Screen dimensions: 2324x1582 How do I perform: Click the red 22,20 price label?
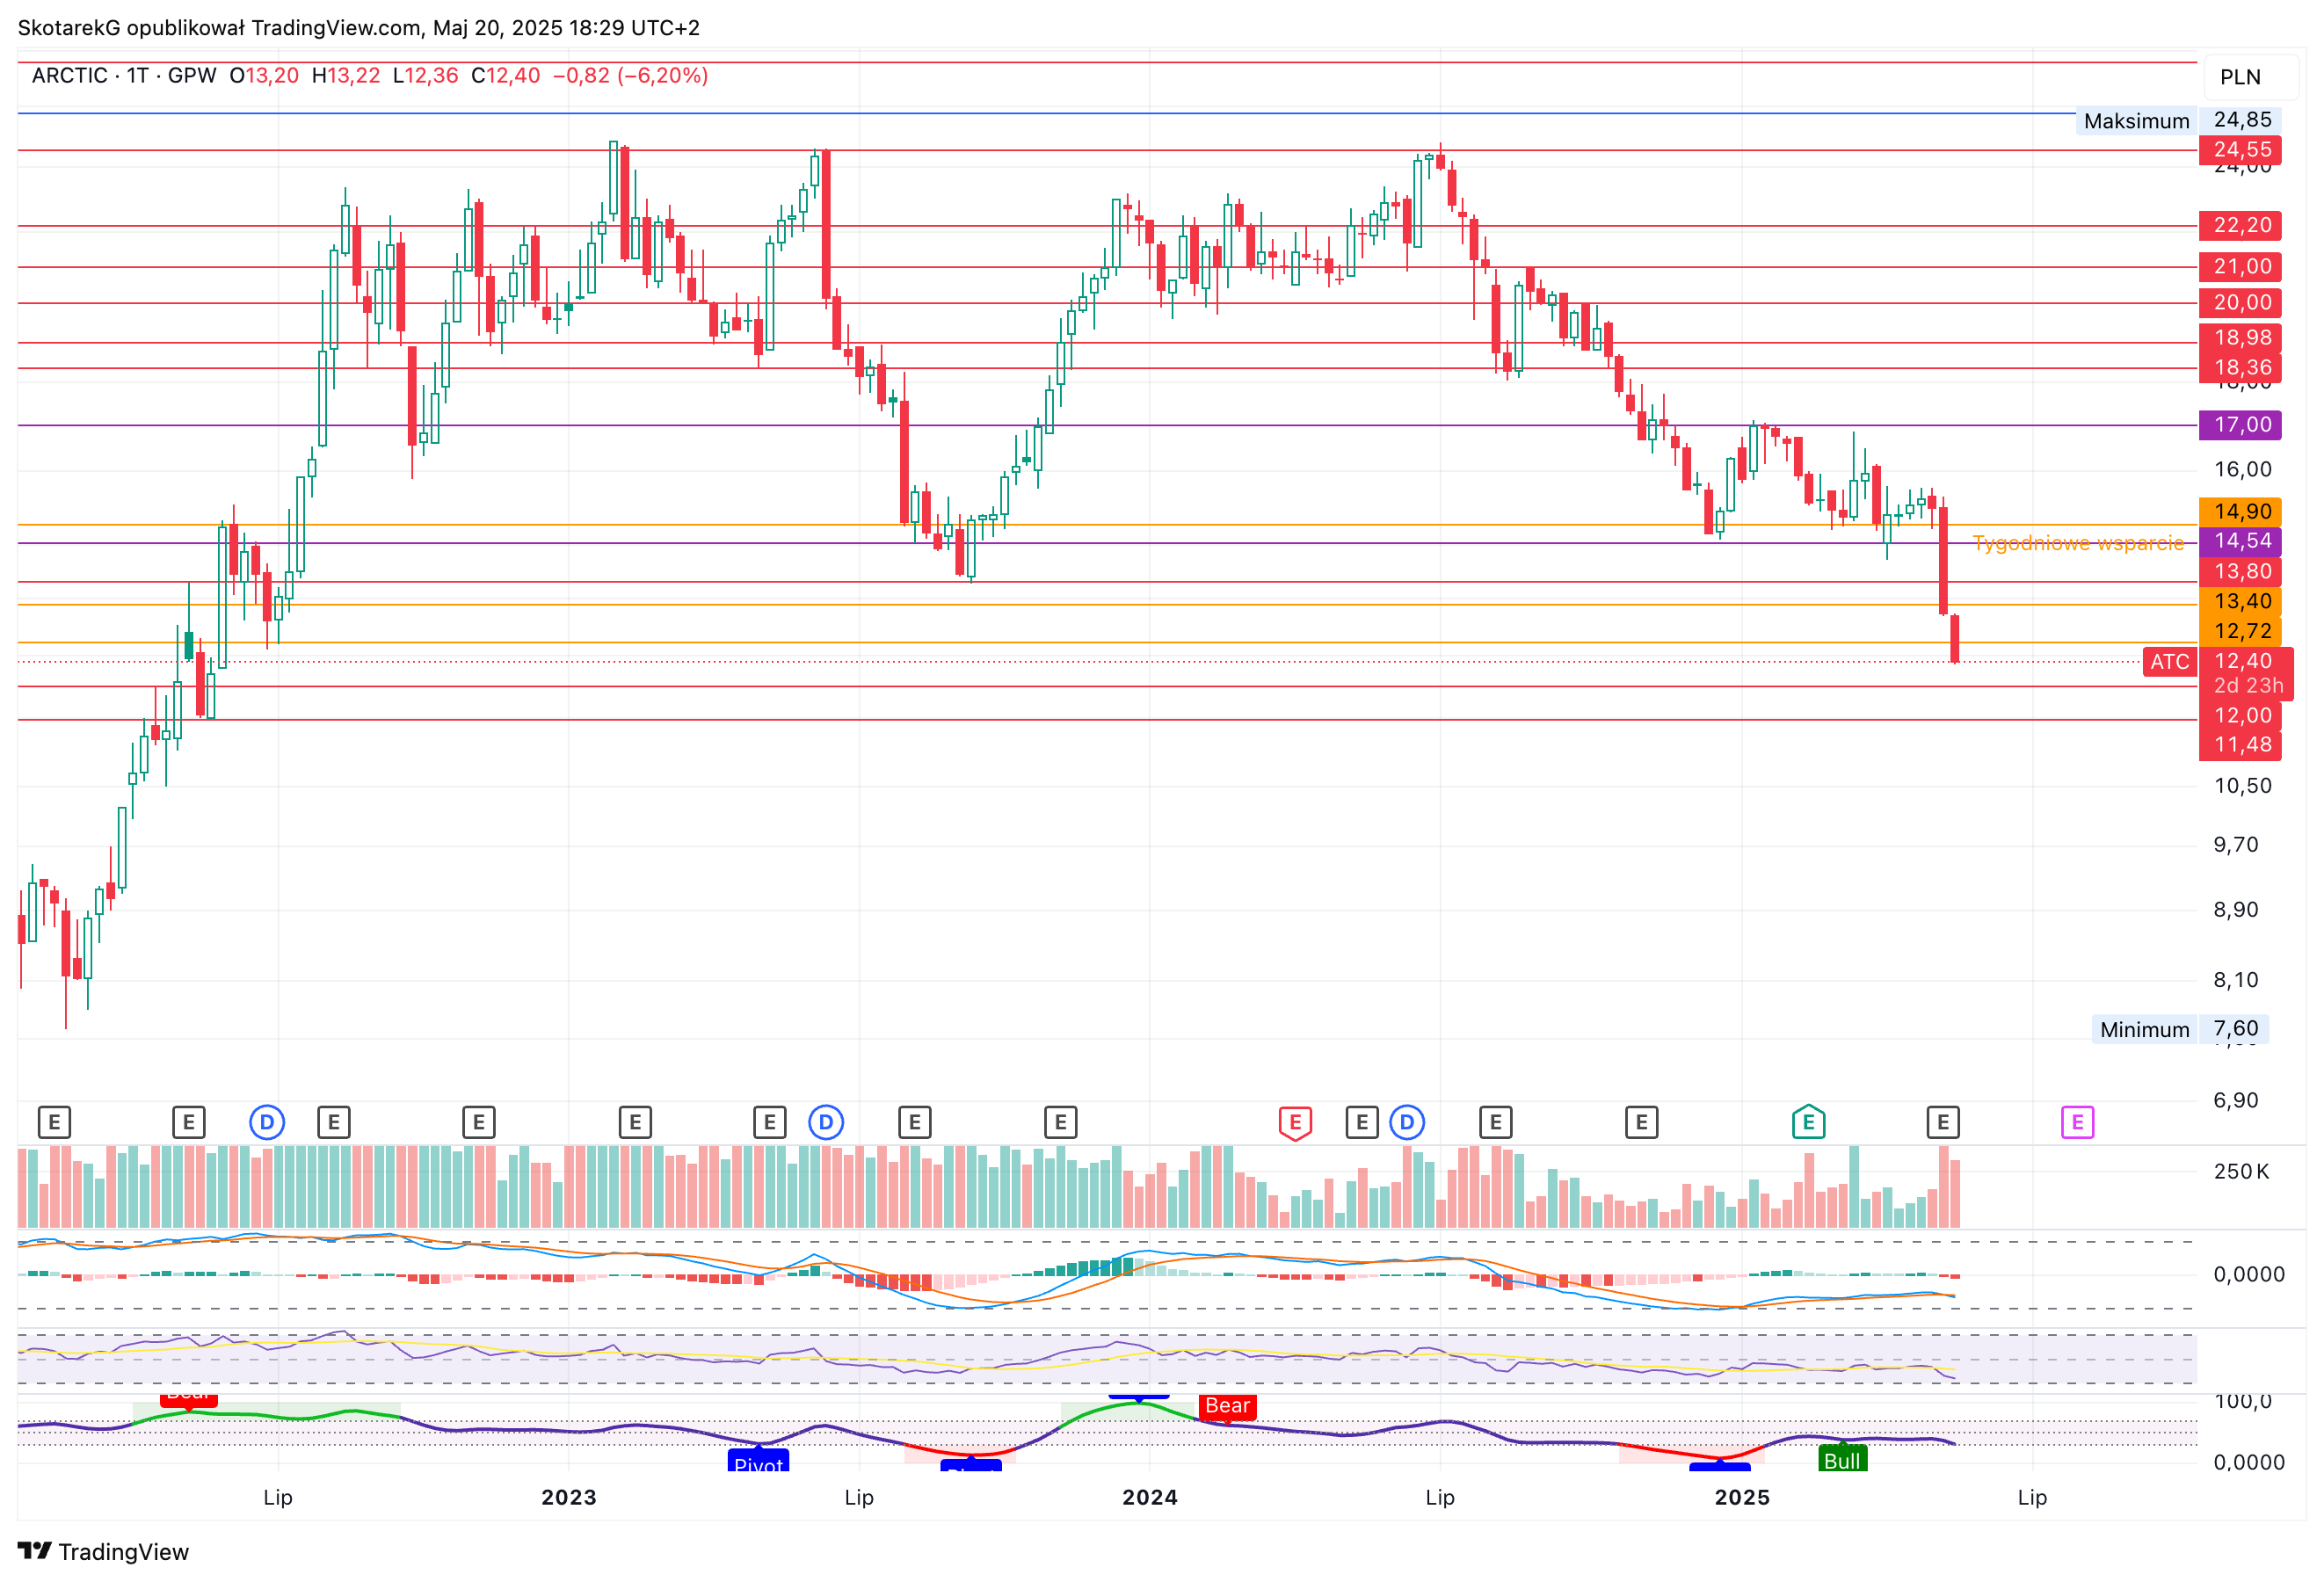(2240, 225)
